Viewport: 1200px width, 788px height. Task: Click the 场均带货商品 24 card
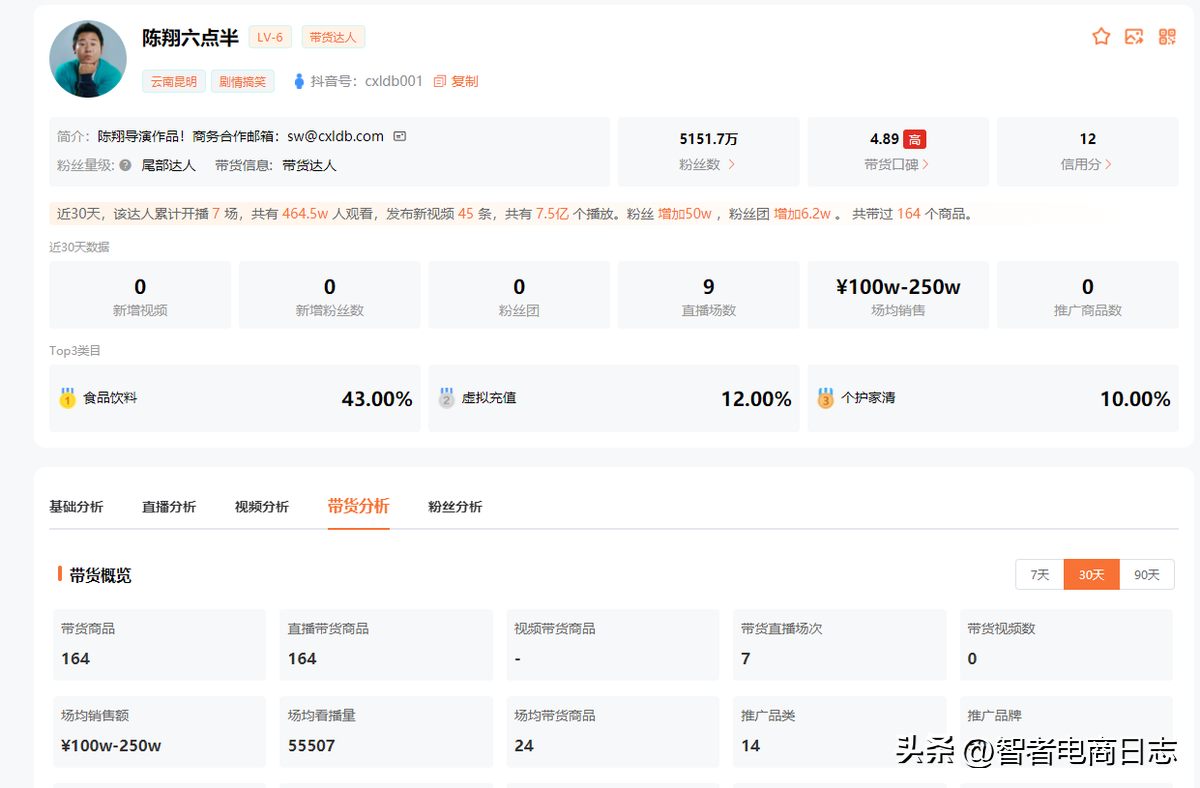click(613, 732)
